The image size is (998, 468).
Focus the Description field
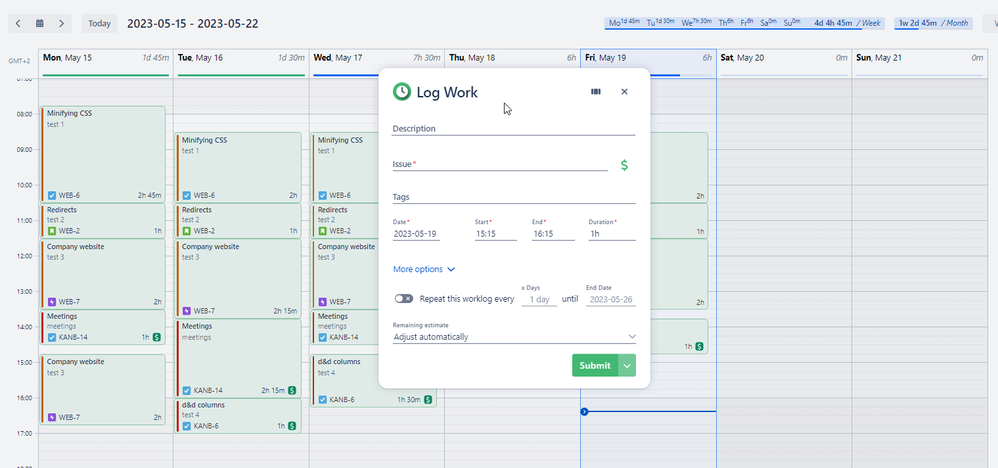514,129
